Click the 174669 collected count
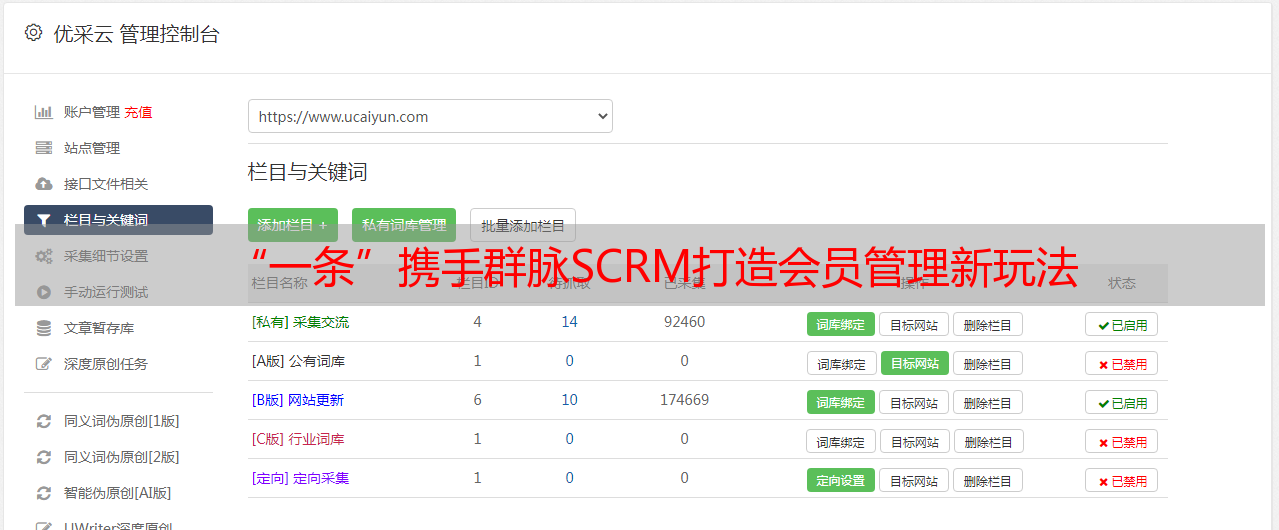Image resolution: width=1279 pixels, height=530 pixels. [x=684, y=400]
